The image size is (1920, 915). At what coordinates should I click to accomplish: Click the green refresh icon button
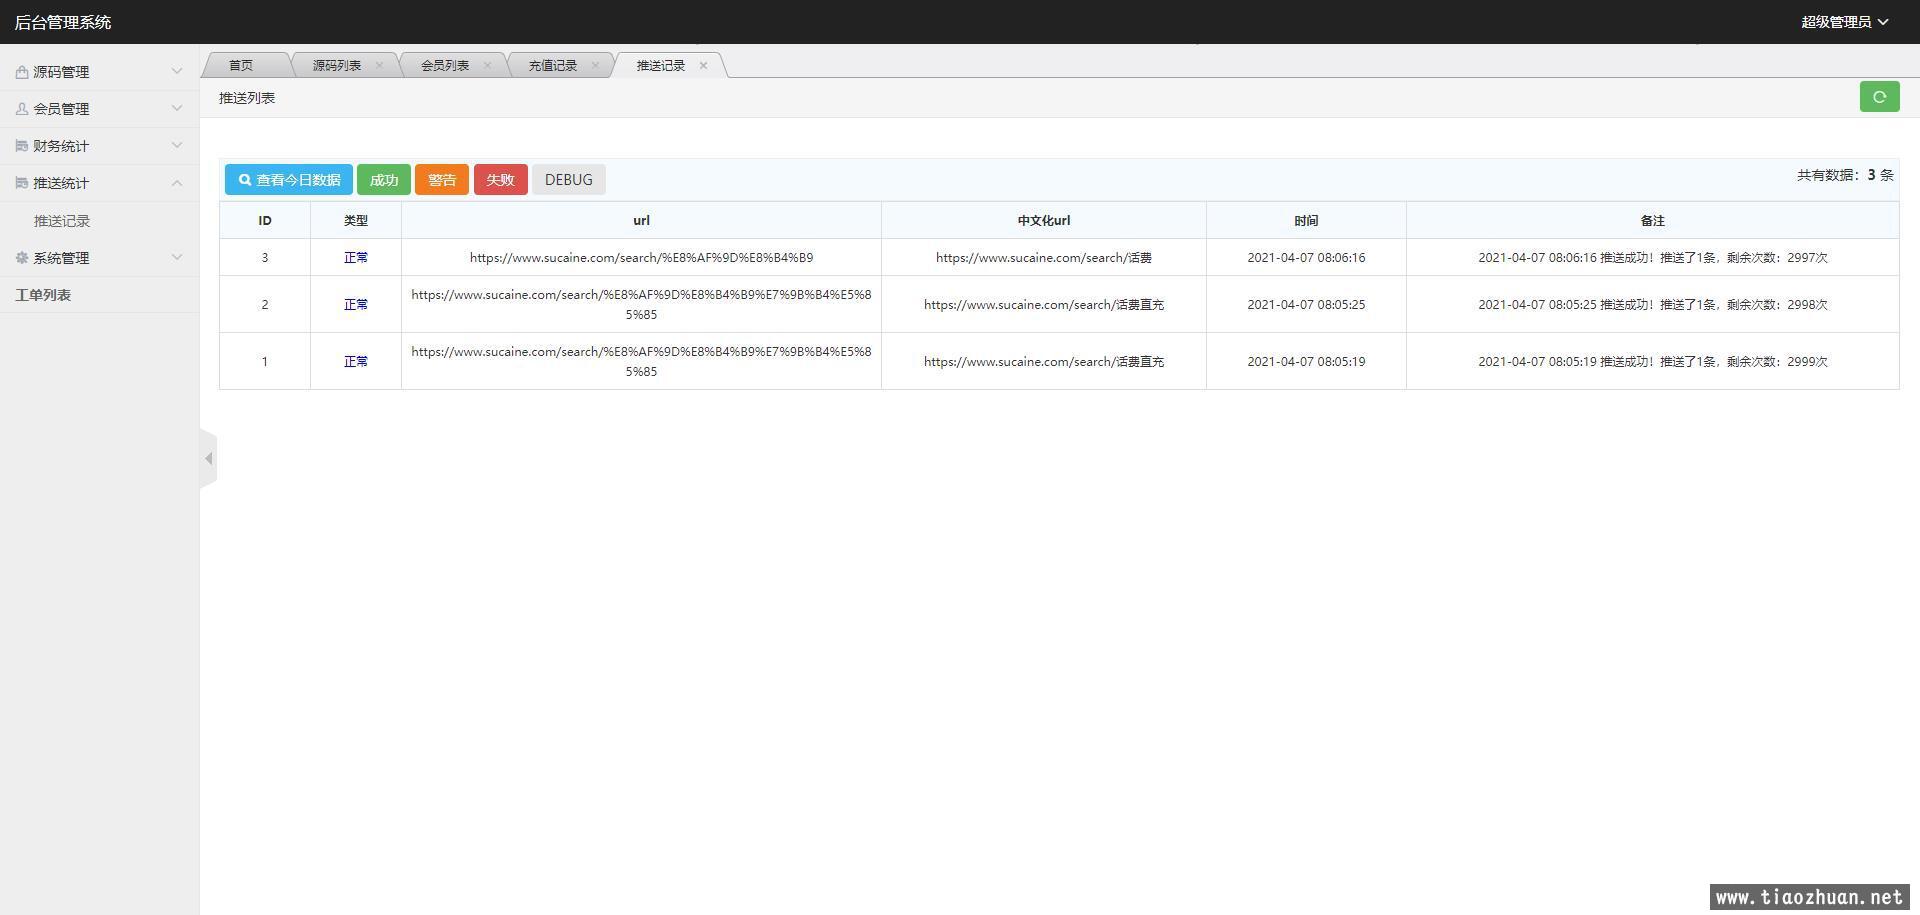point(1879,97)
